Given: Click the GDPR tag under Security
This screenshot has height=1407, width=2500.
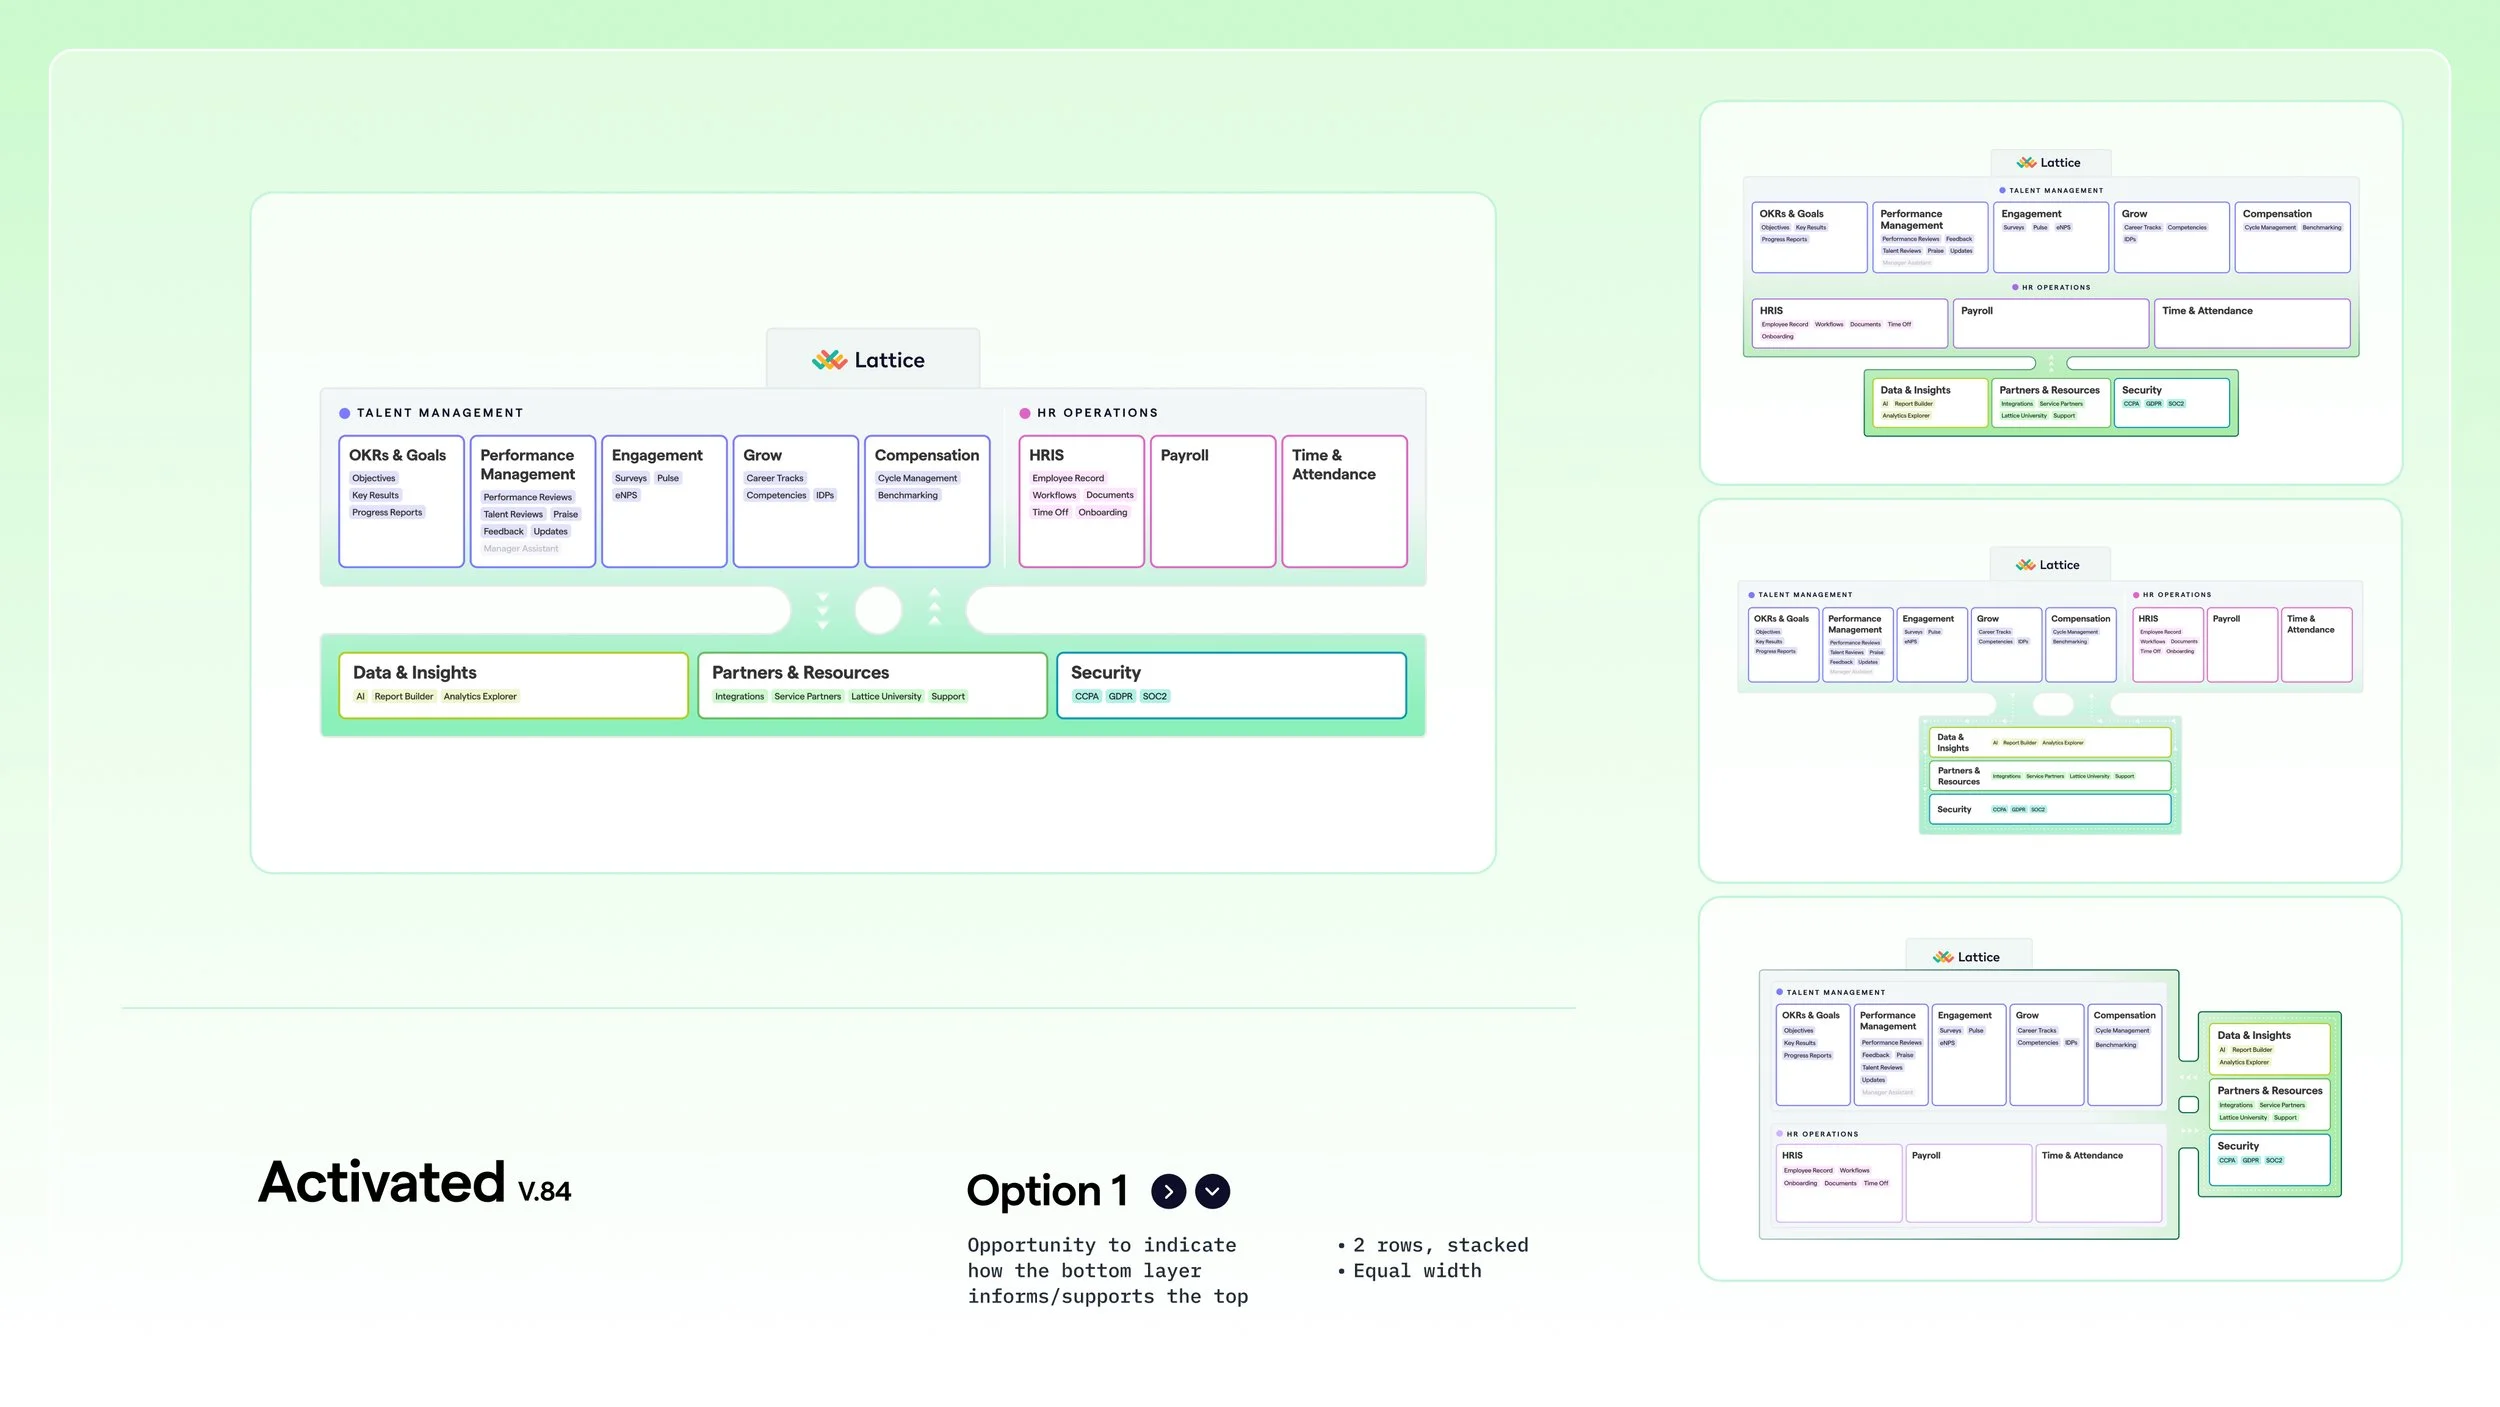Looking at the screenshot, I should coord(1120,697).
